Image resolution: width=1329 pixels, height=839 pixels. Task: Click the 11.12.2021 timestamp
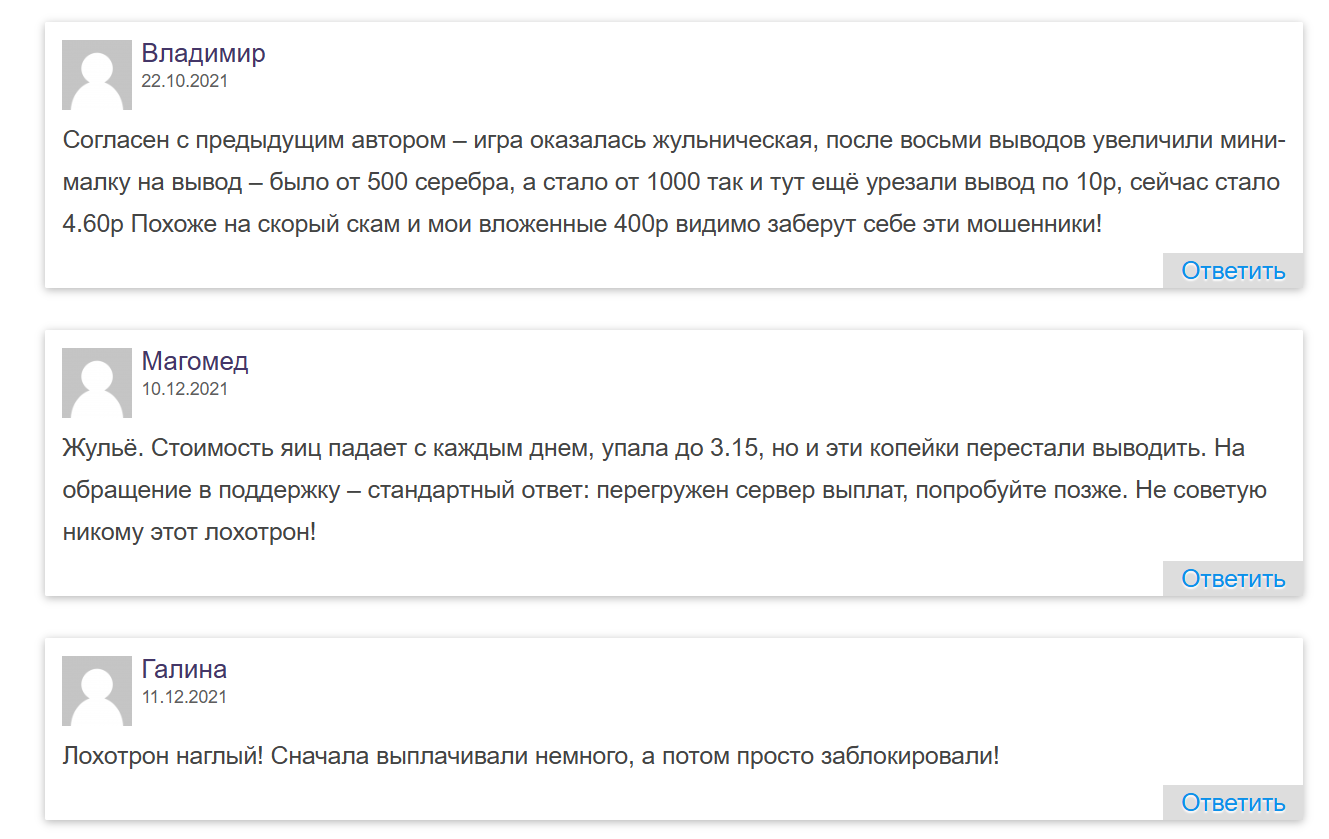(x=184, y=698)
